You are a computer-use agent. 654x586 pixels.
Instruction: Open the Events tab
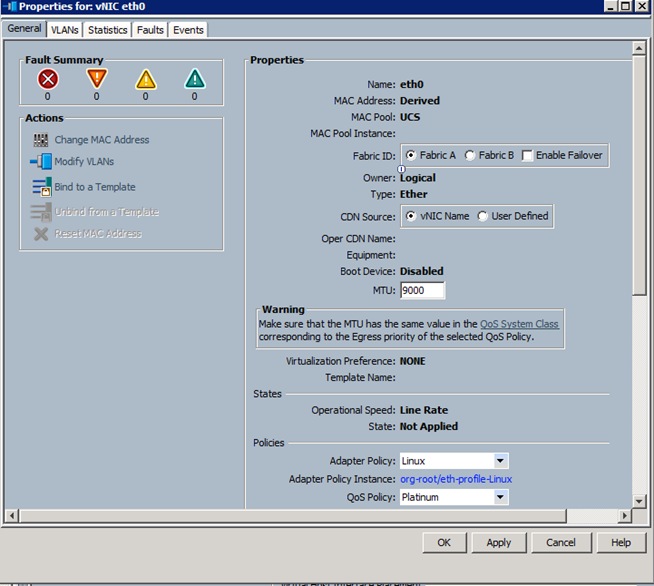(x=188, y=30)
